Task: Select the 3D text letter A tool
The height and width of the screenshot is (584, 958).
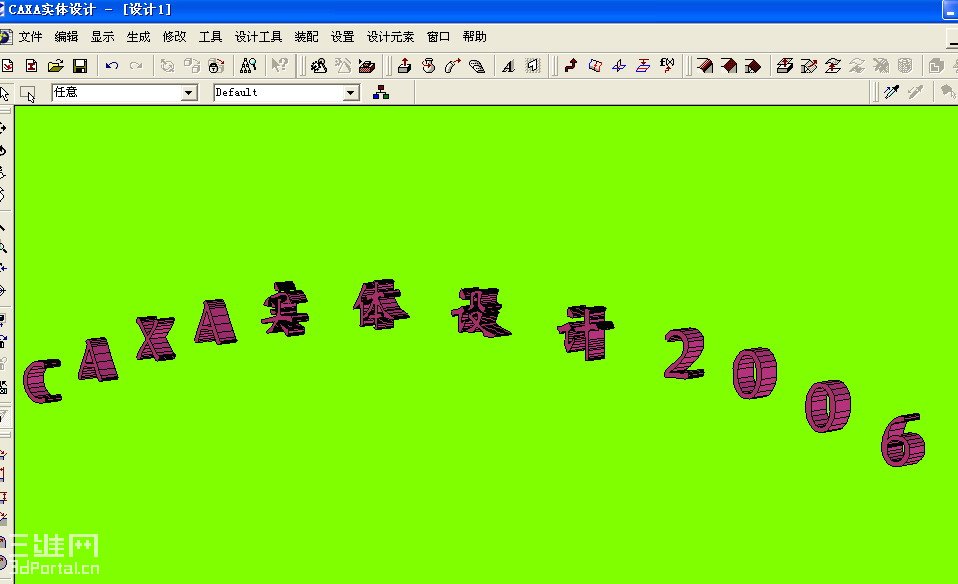Action: [508, 65]
